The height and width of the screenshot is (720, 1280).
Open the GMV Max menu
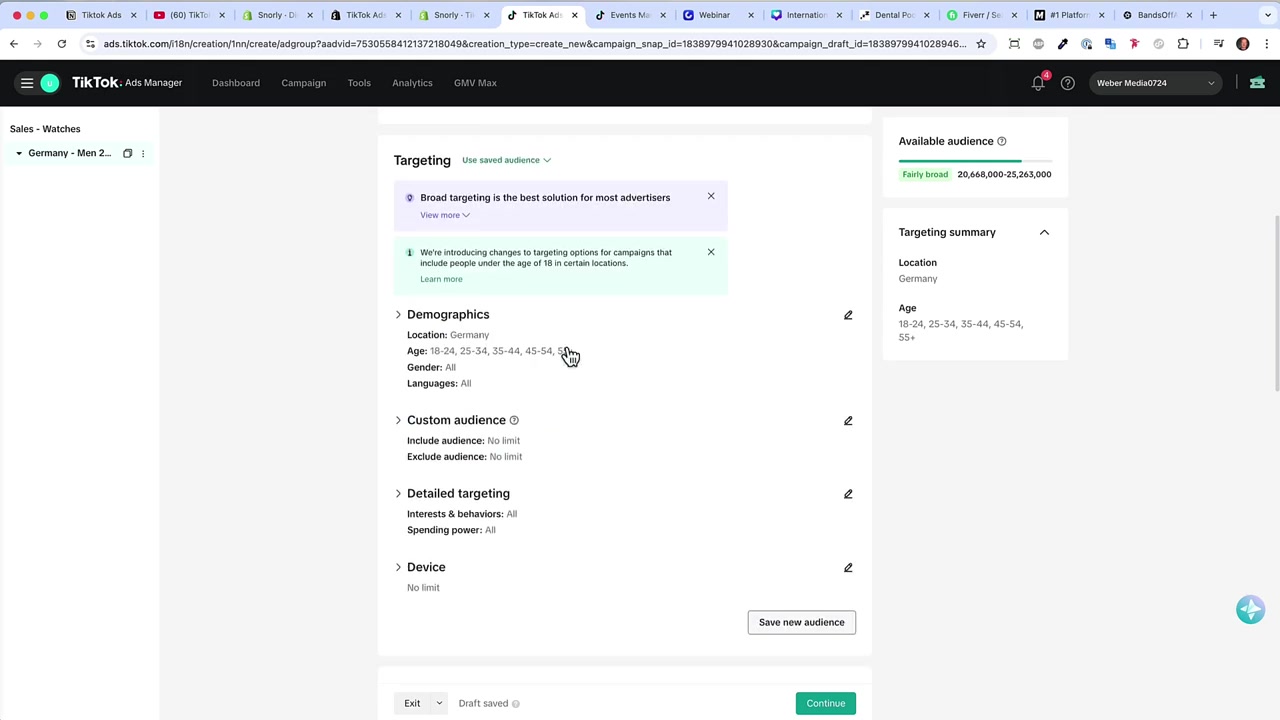[475, 83]
